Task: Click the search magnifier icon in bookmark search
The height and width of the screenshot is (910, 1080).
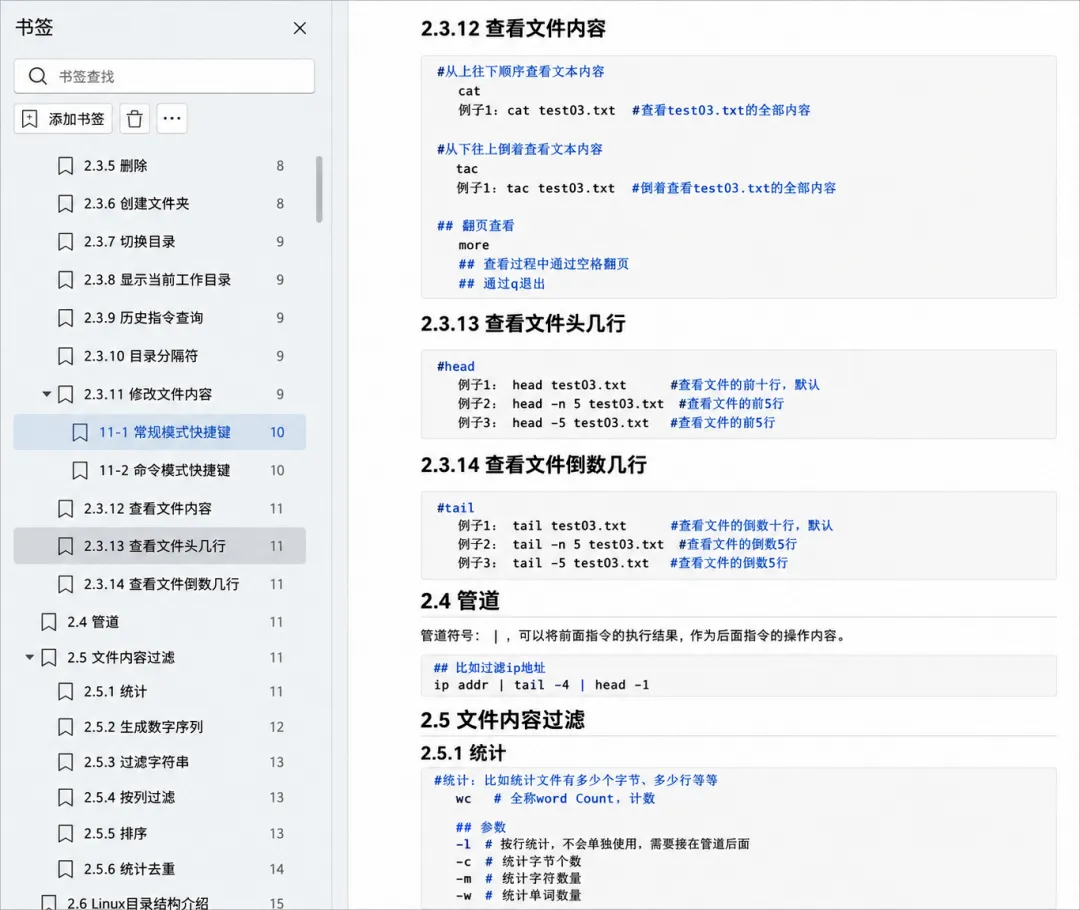Action: 38,76
